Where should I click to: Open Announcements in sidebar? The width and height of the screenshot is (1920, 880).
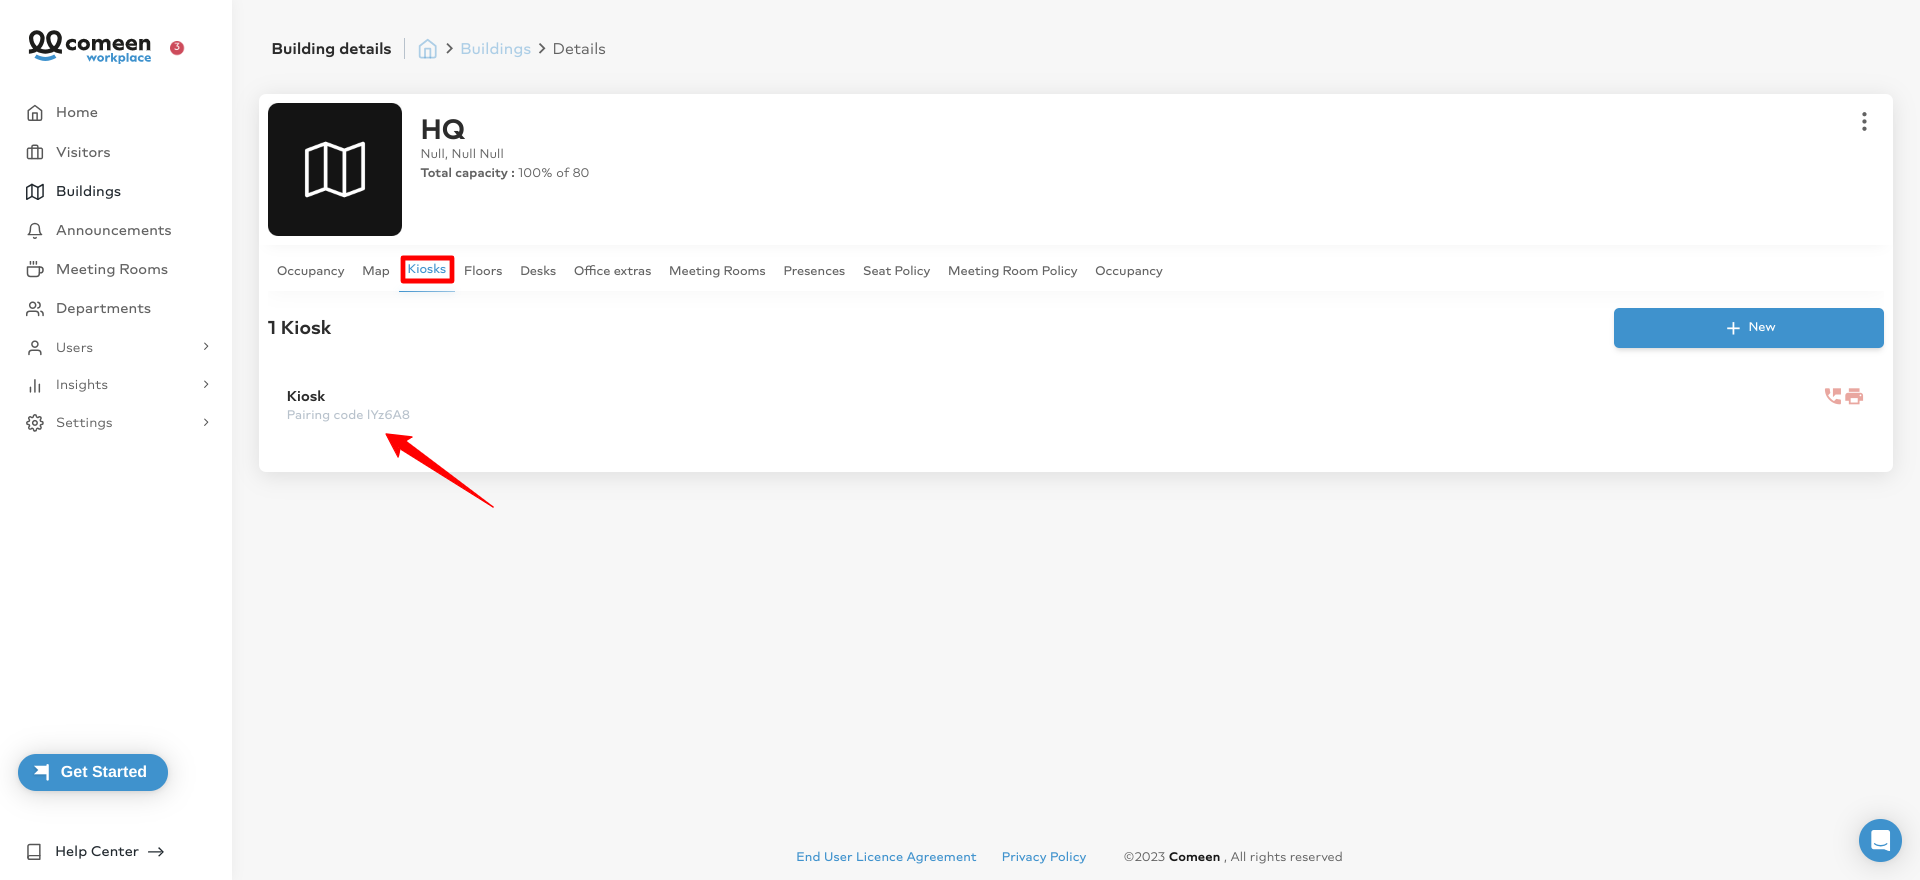click(x=114, y=230)
